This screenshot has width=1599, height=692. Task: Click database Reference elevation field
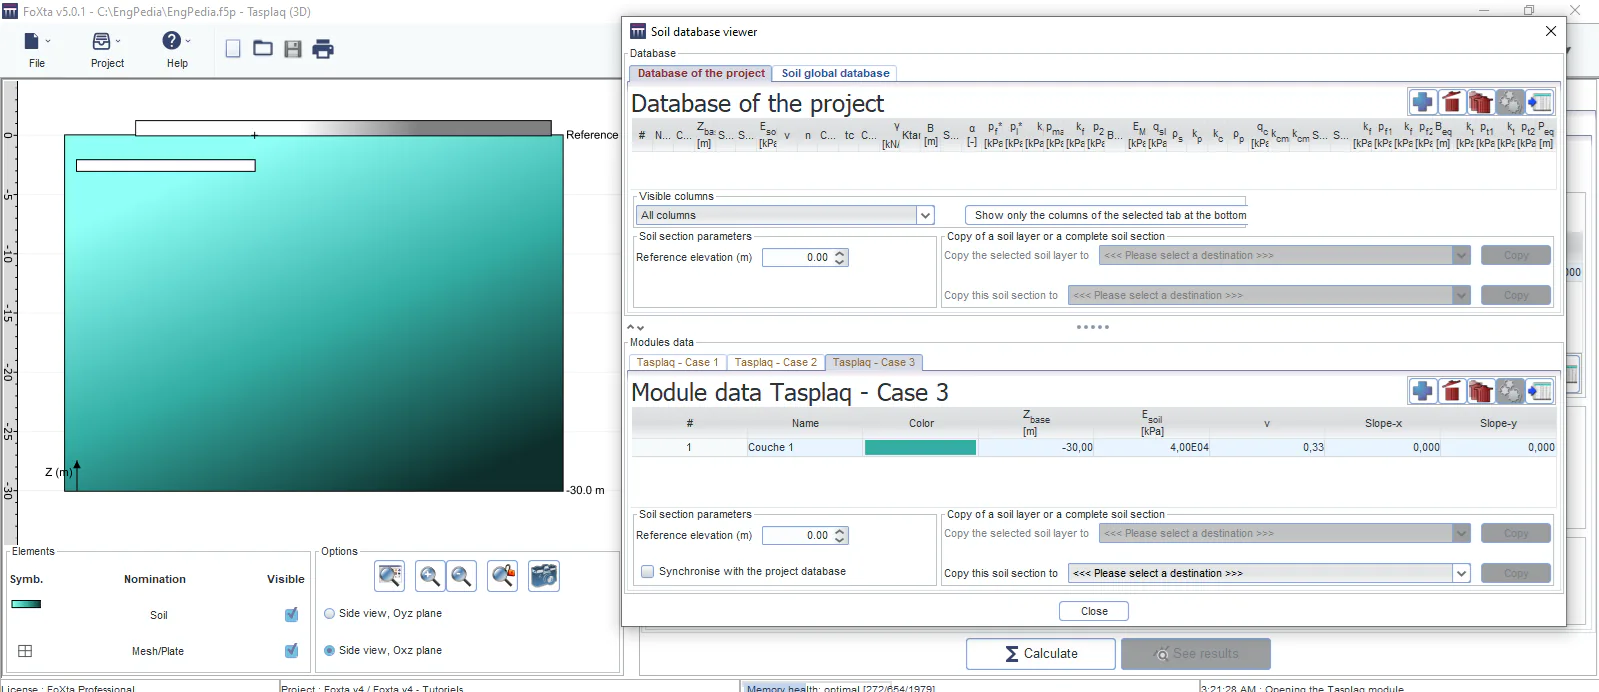(x=805, y=257)
